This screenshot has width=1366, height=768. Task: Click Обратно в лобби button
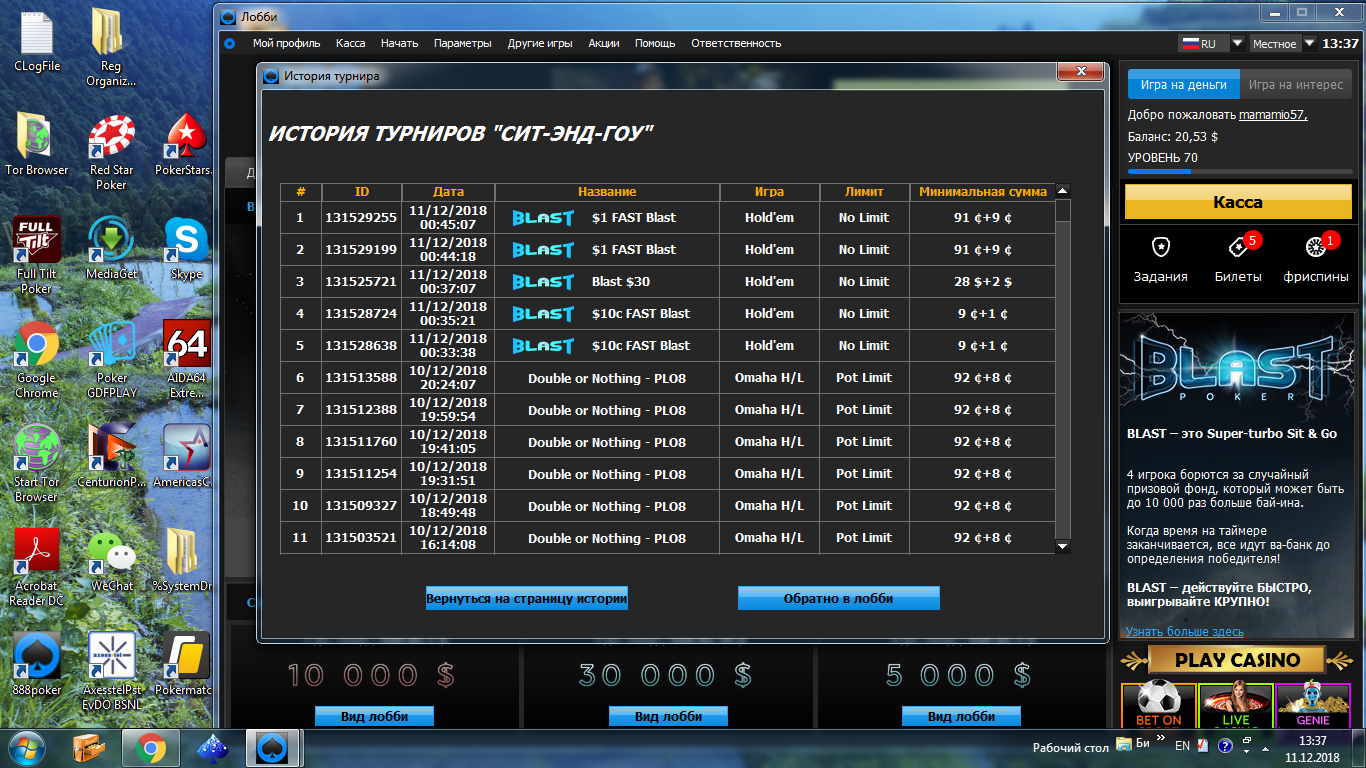[x=838, y=598]
